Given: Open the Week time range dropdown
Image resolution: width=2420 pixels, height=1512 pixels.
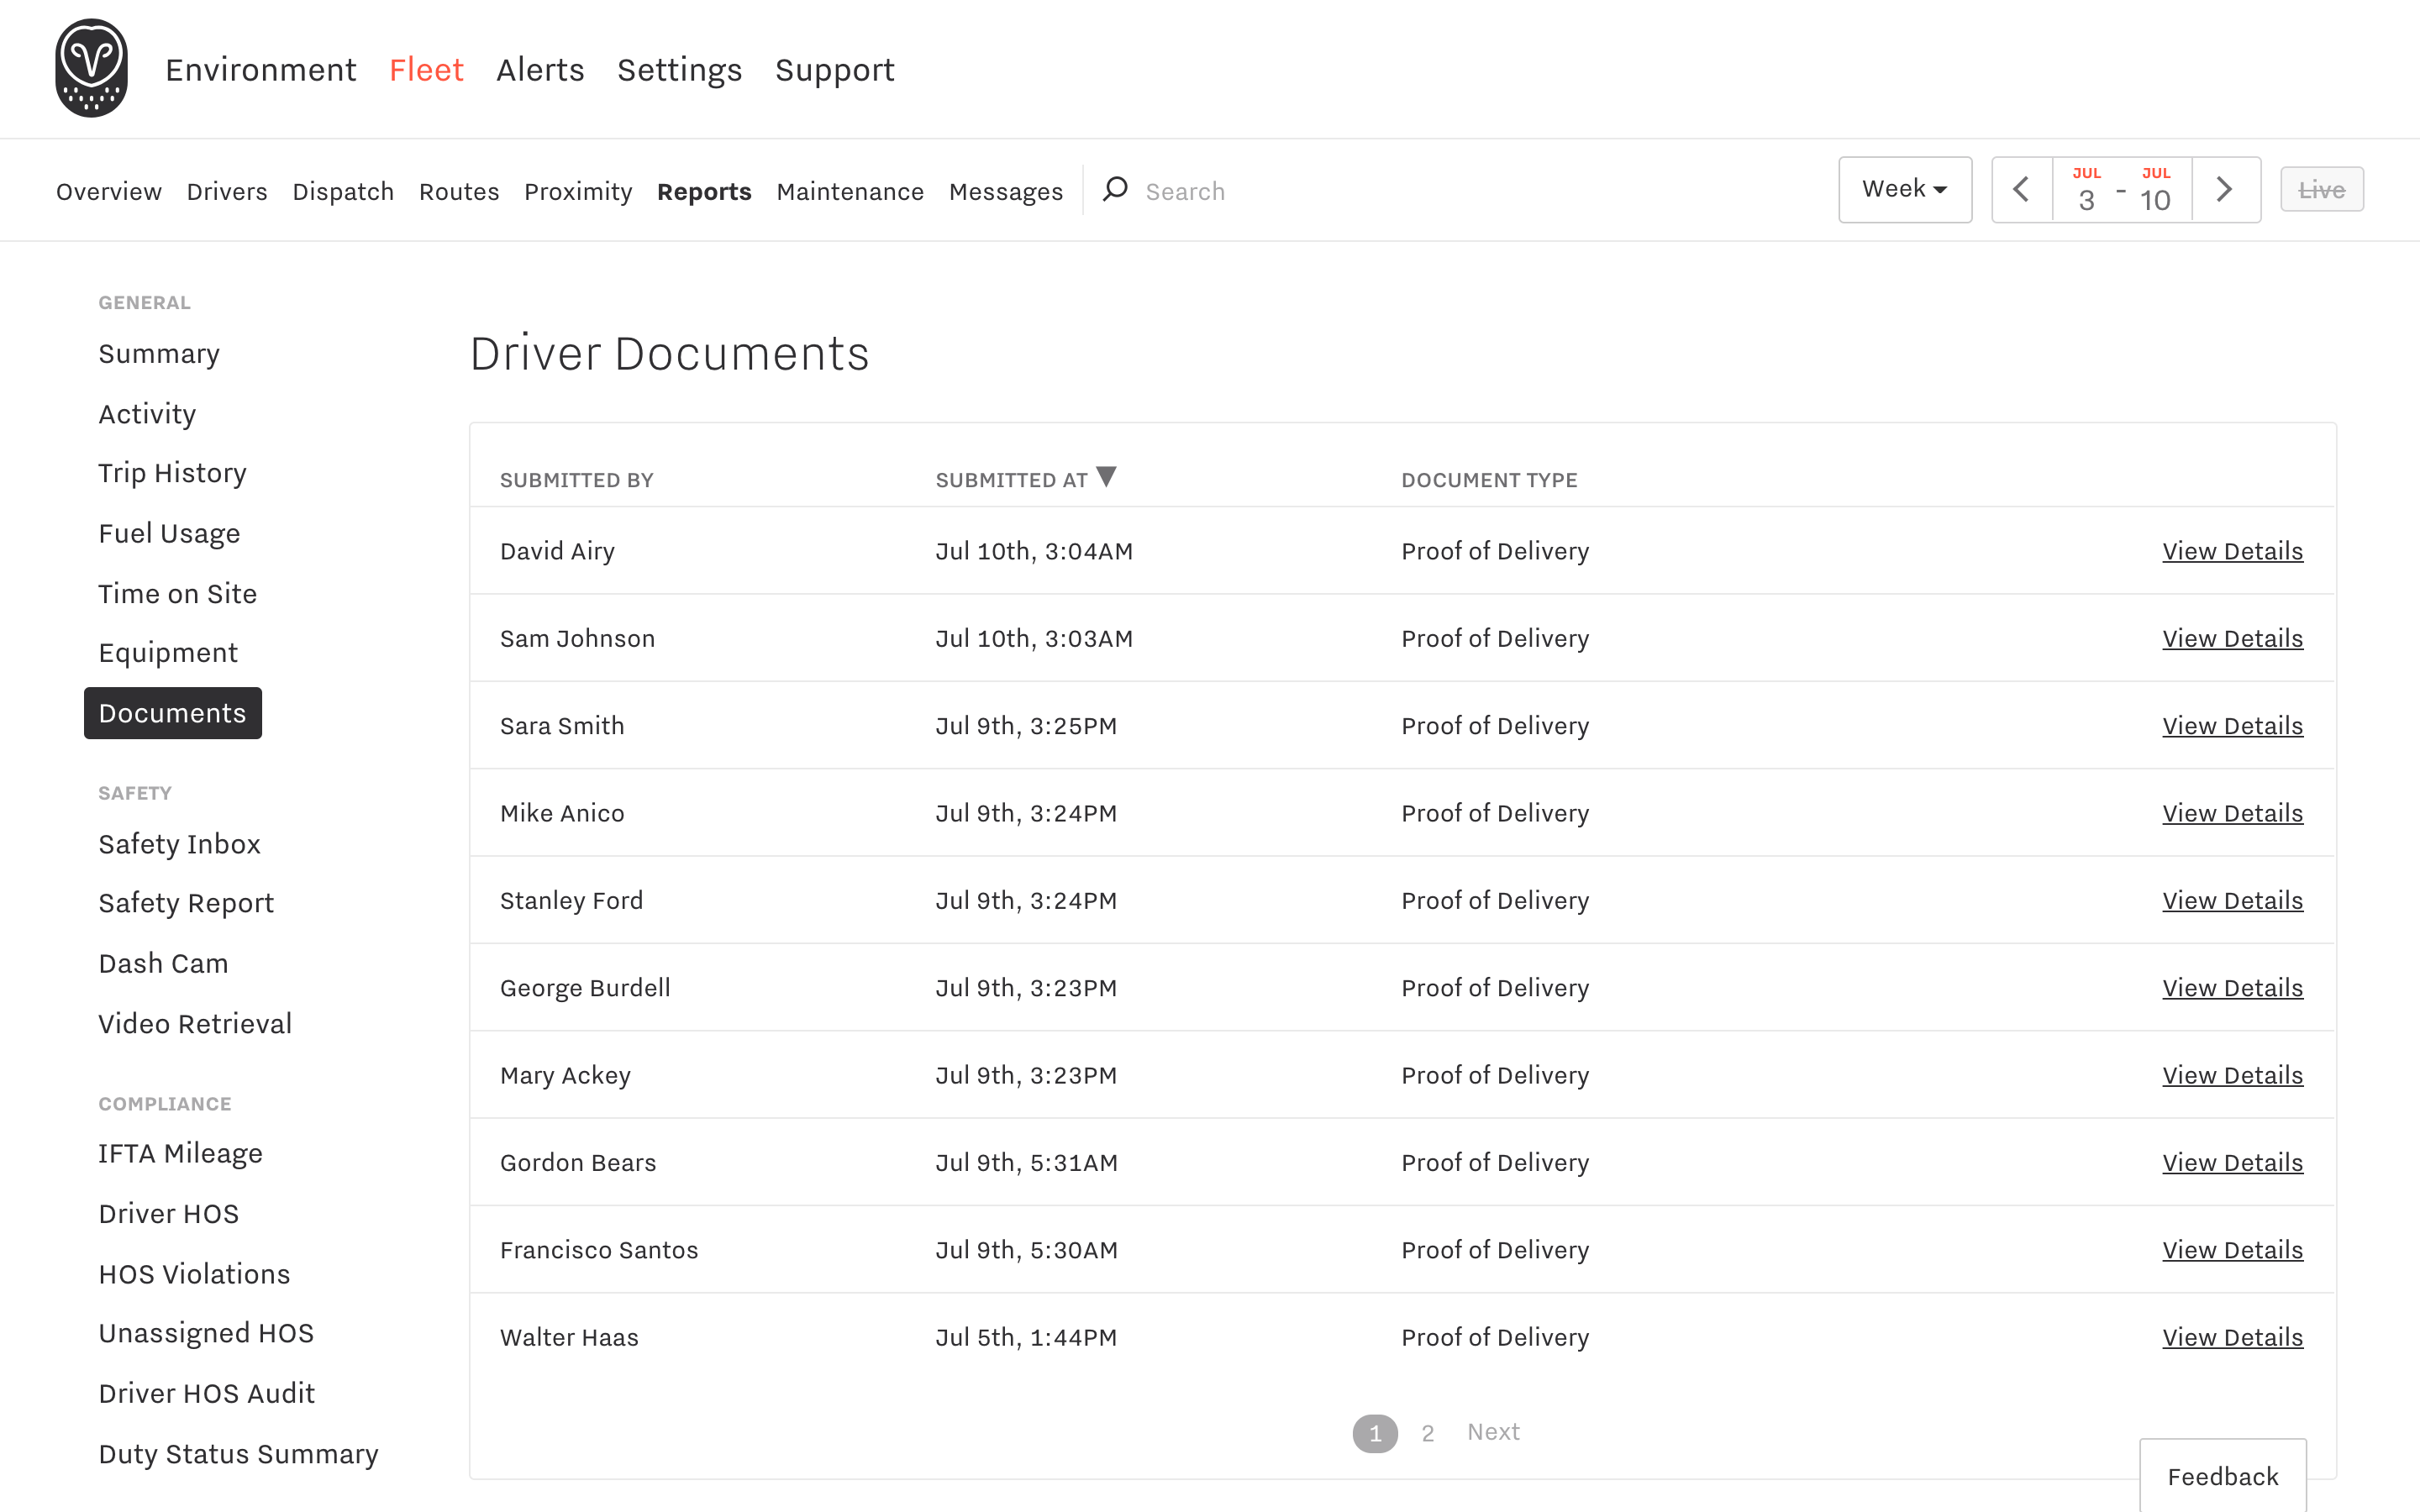Looking at the screenshot, I should click(1903, 189).
